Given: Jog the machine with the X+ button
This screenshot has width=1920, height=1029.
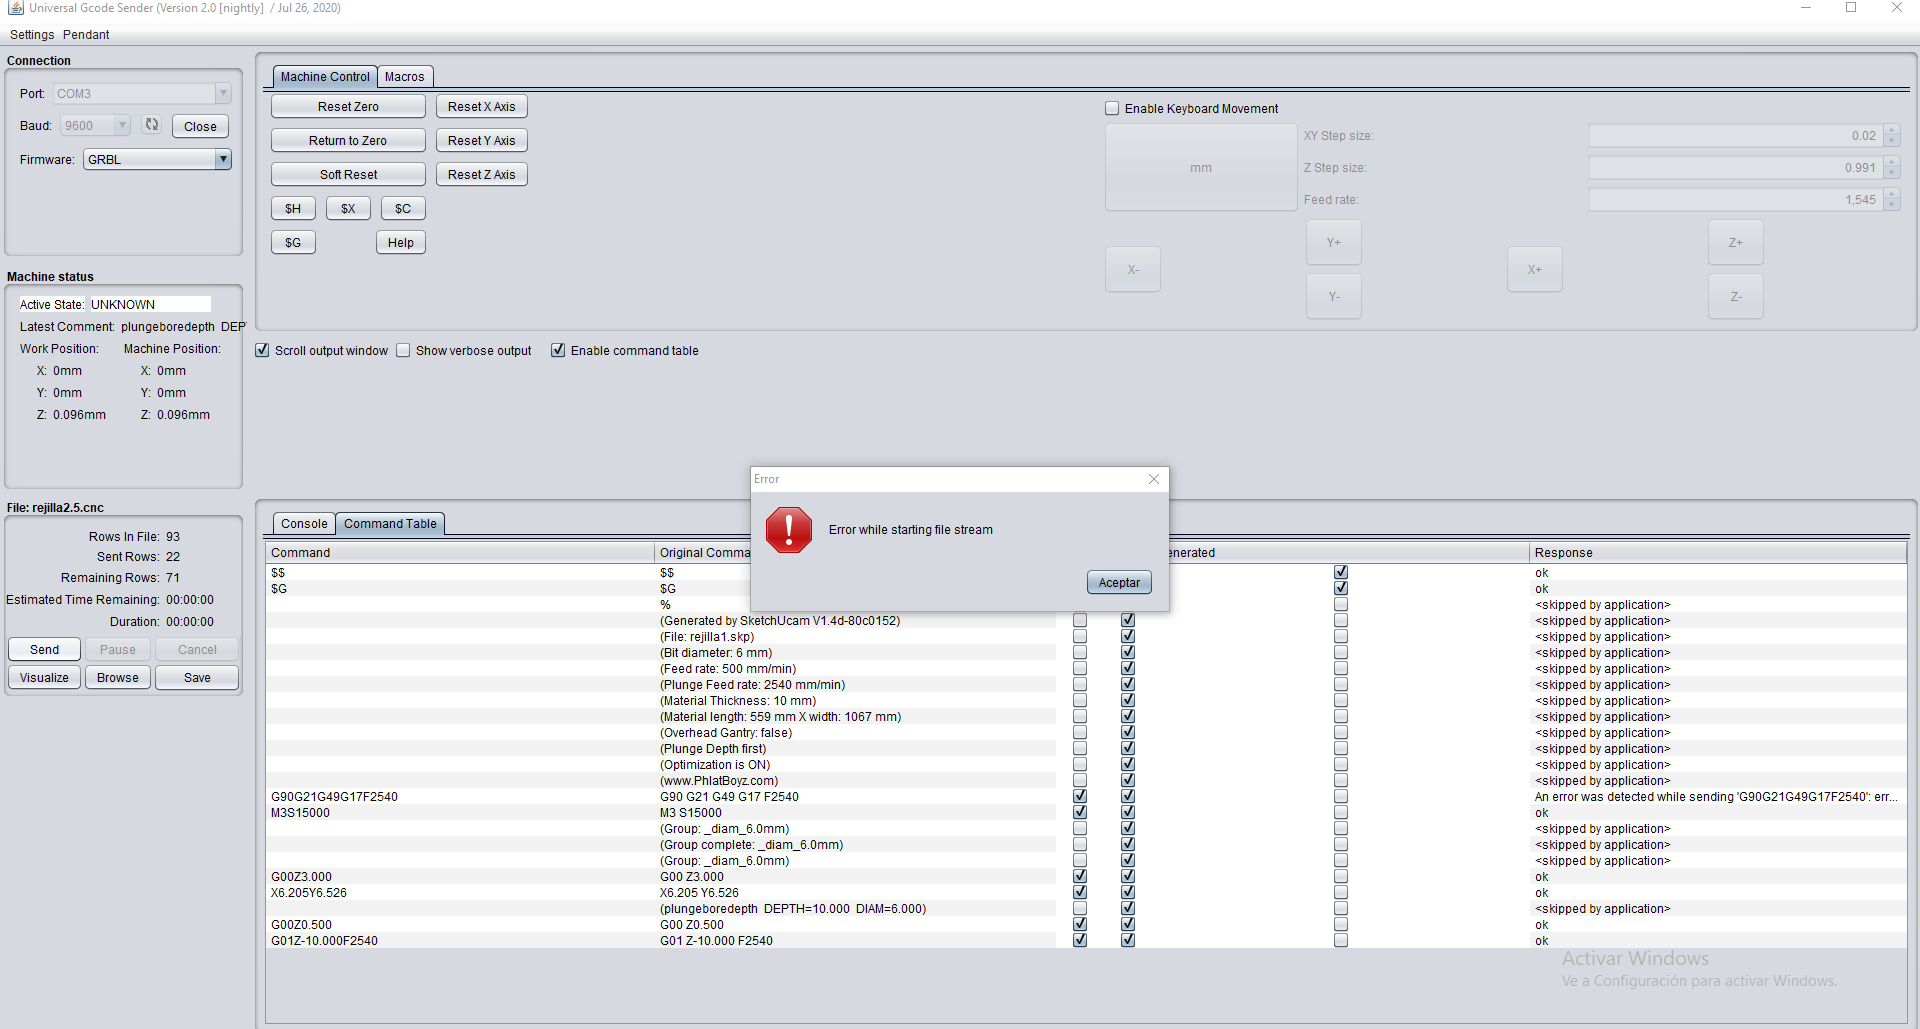Looking at the screenshot, I should pos(1534,268).
